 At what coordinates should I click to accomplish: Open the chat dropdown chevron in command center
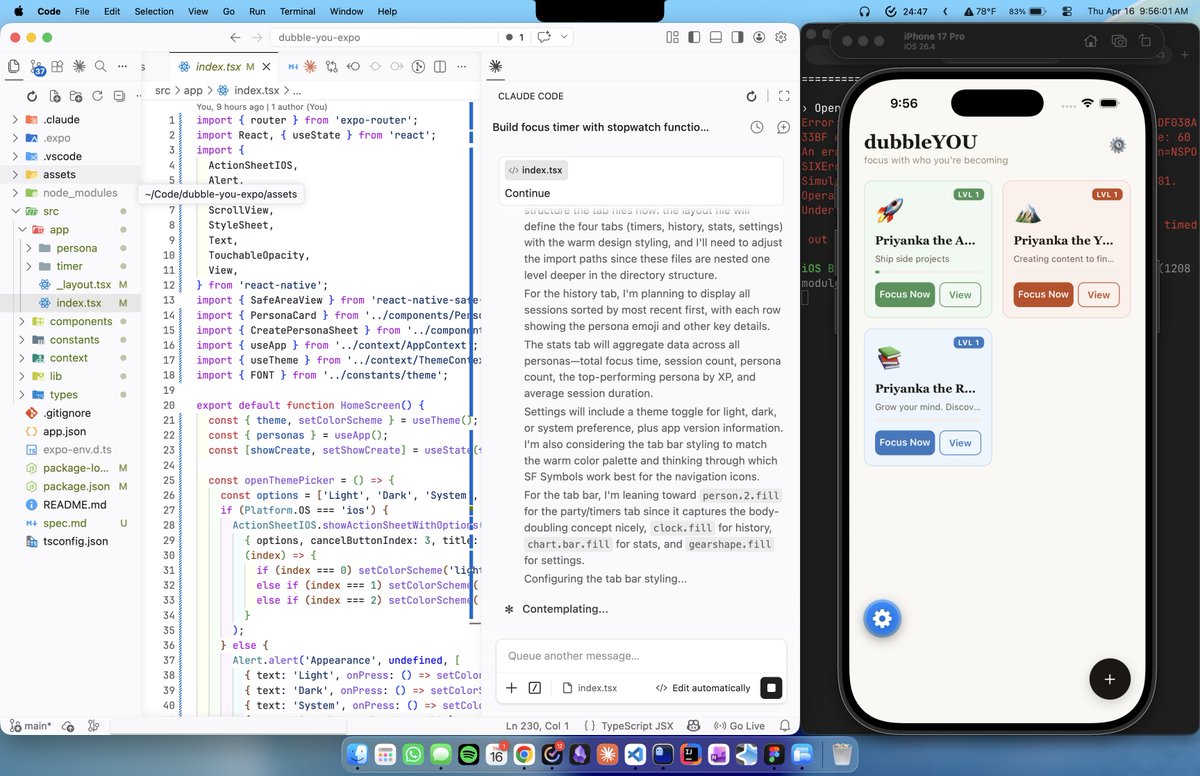tap(565, 37)
